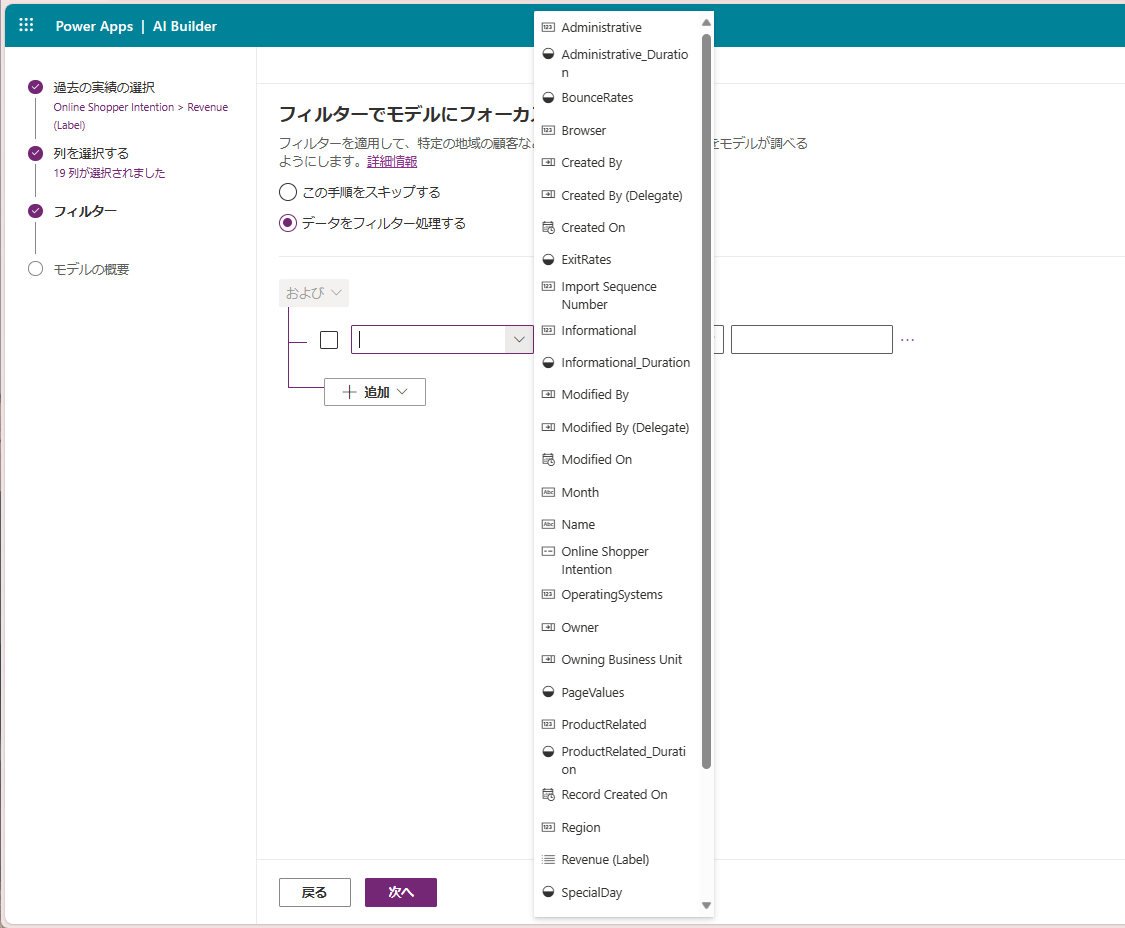Expand the および operator dropdown

(314, 293)
